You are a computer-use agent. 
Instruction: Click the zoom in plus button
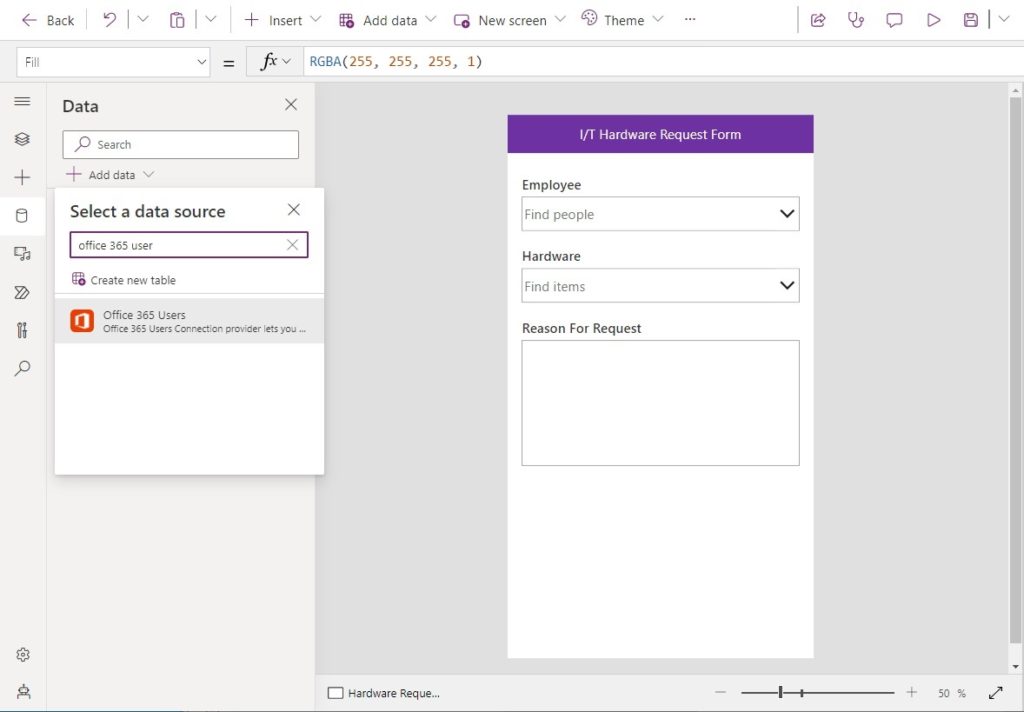(x=912, y=692)
